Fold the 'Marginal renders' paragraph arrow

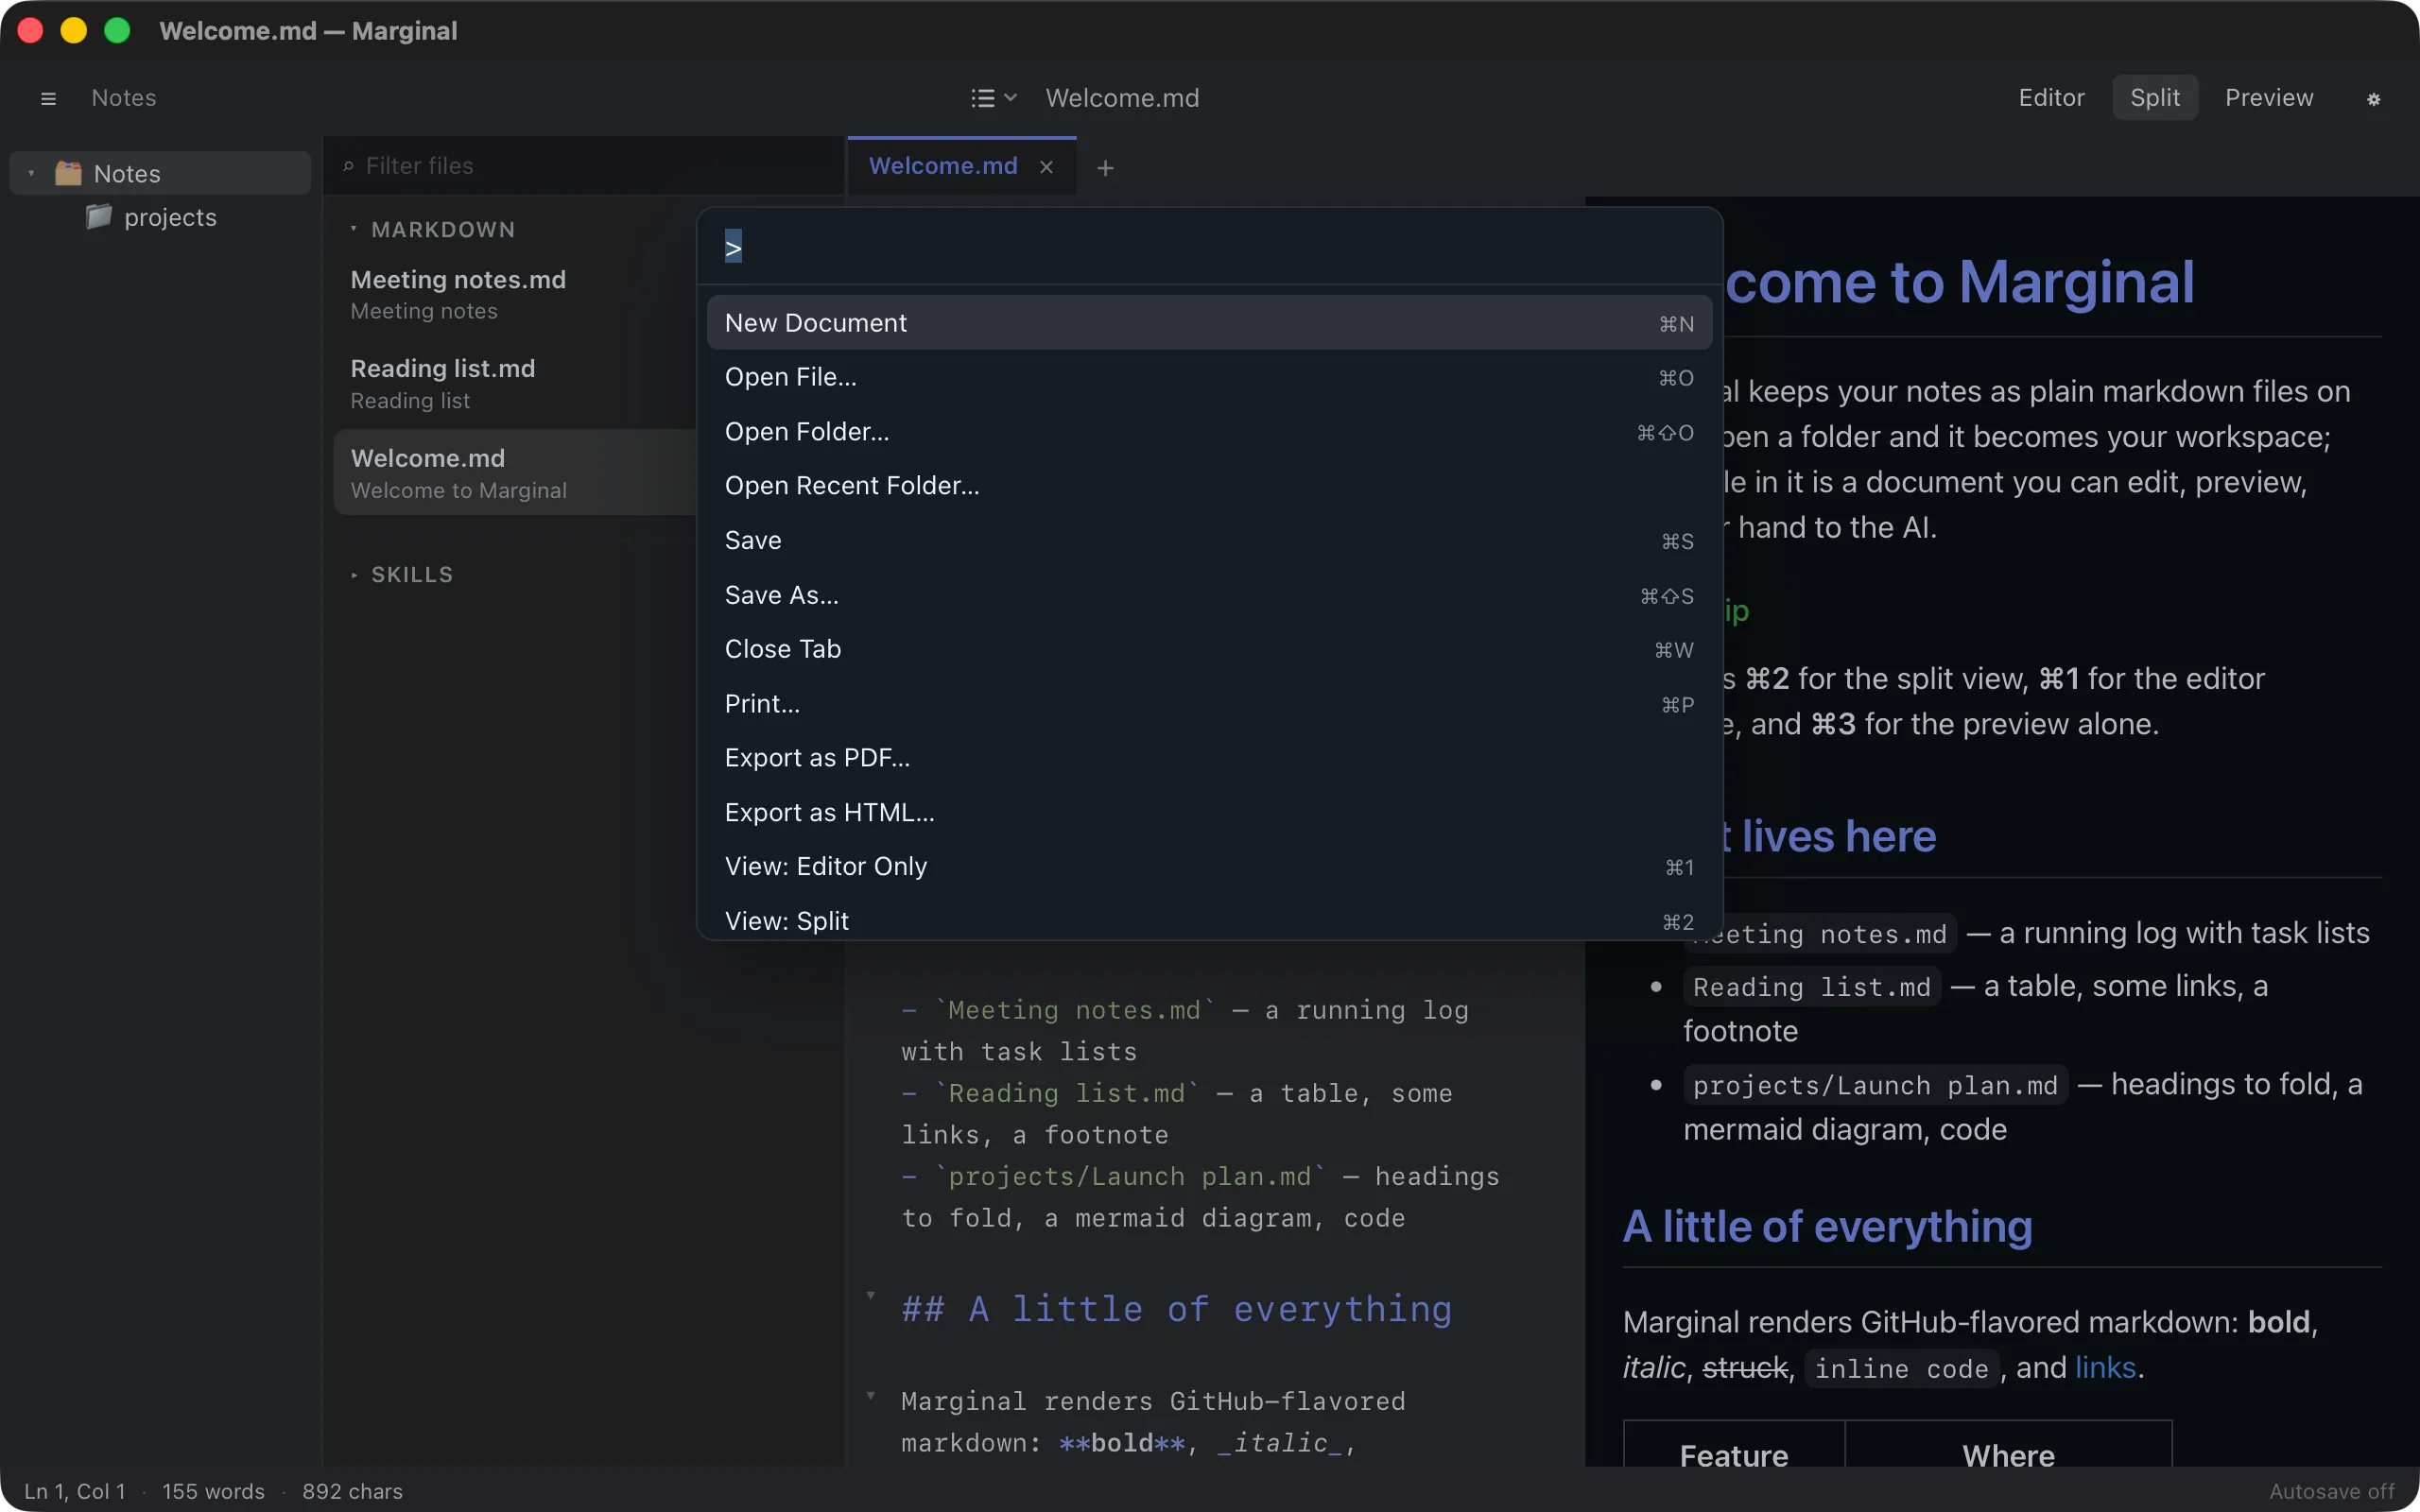(x=870, y=1396)
